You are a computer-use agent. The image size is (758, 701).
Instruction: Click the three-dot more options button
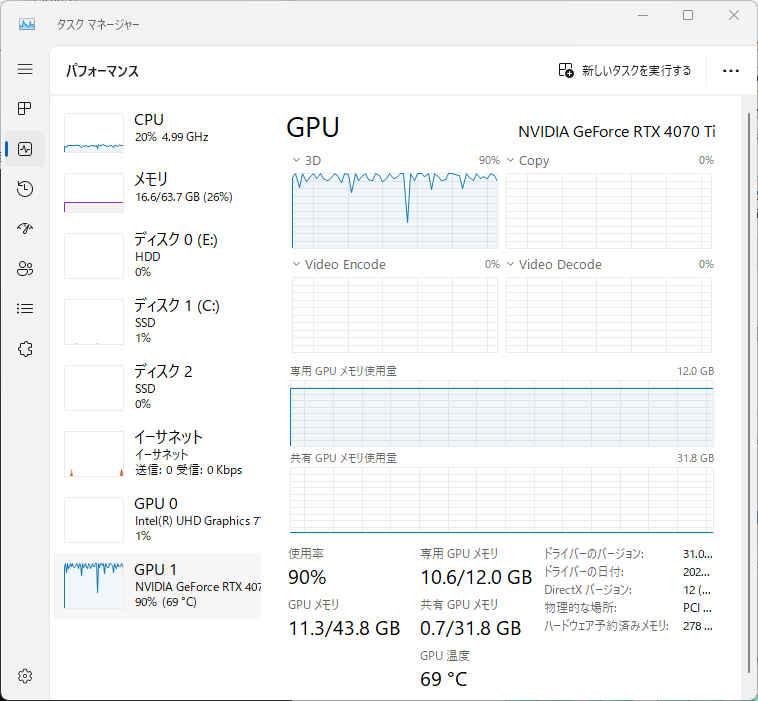[x=730, y=71]
